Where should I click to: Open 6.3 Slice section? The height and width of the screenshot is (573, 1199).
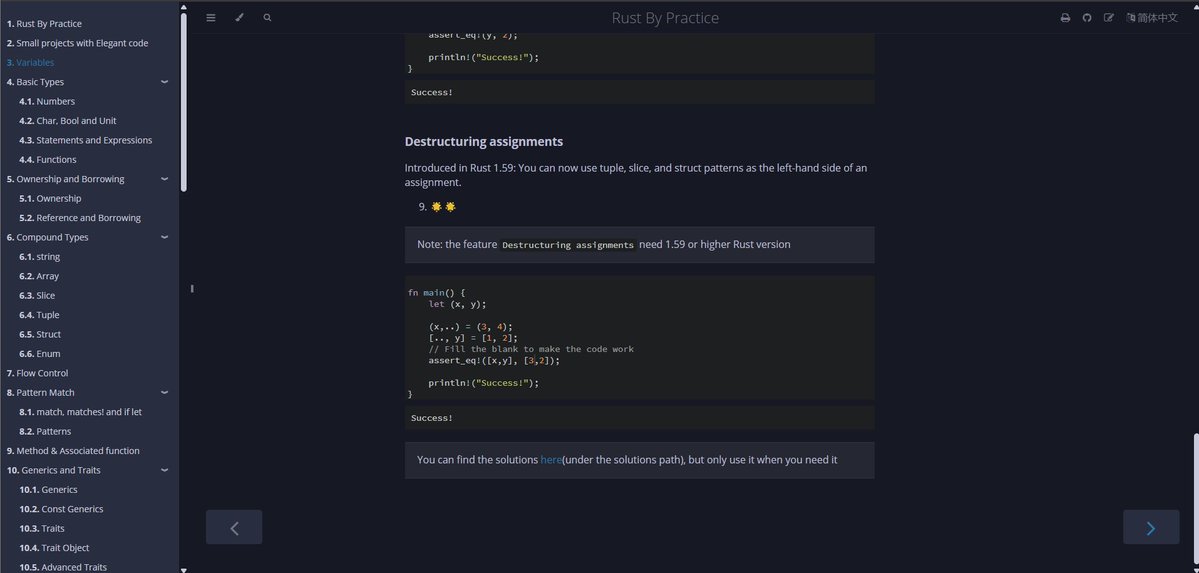coord(37,295)
